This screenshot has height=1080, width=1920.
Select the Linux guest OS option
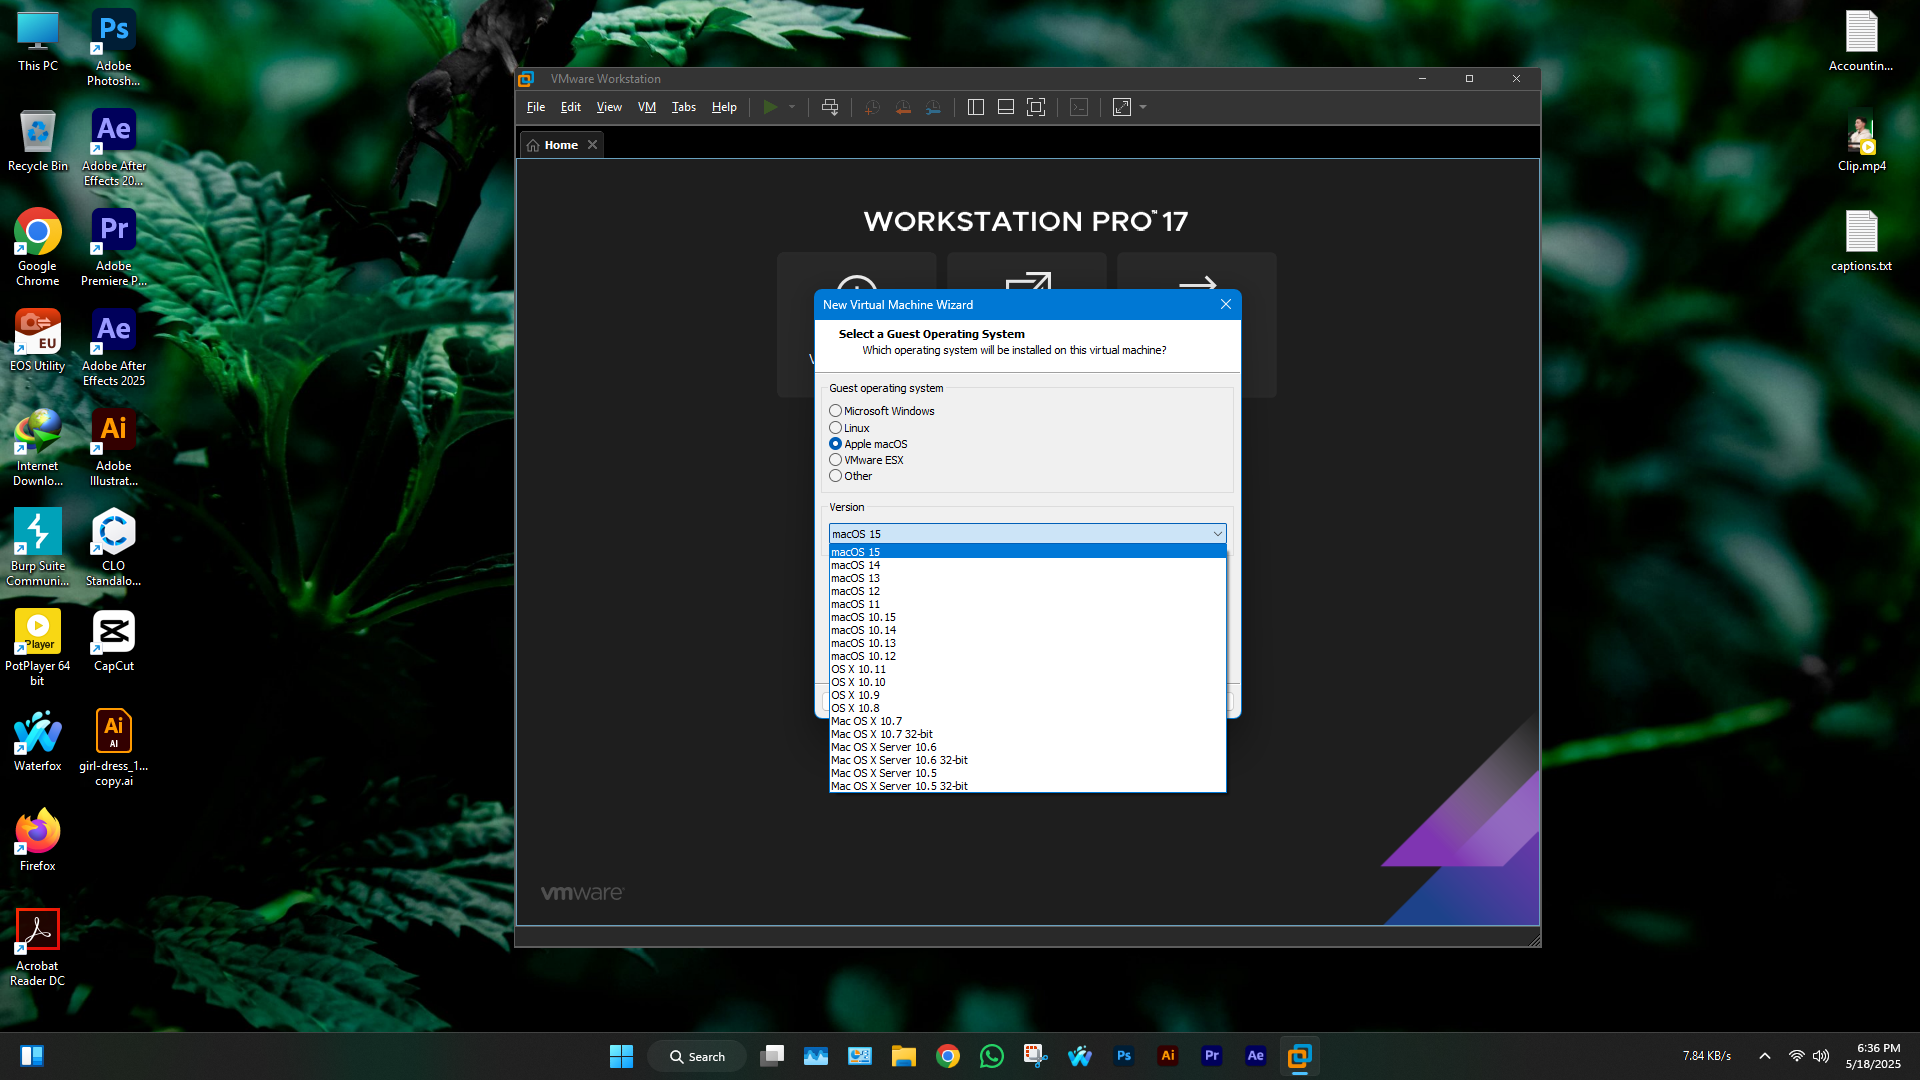click(x=836, y=428)
